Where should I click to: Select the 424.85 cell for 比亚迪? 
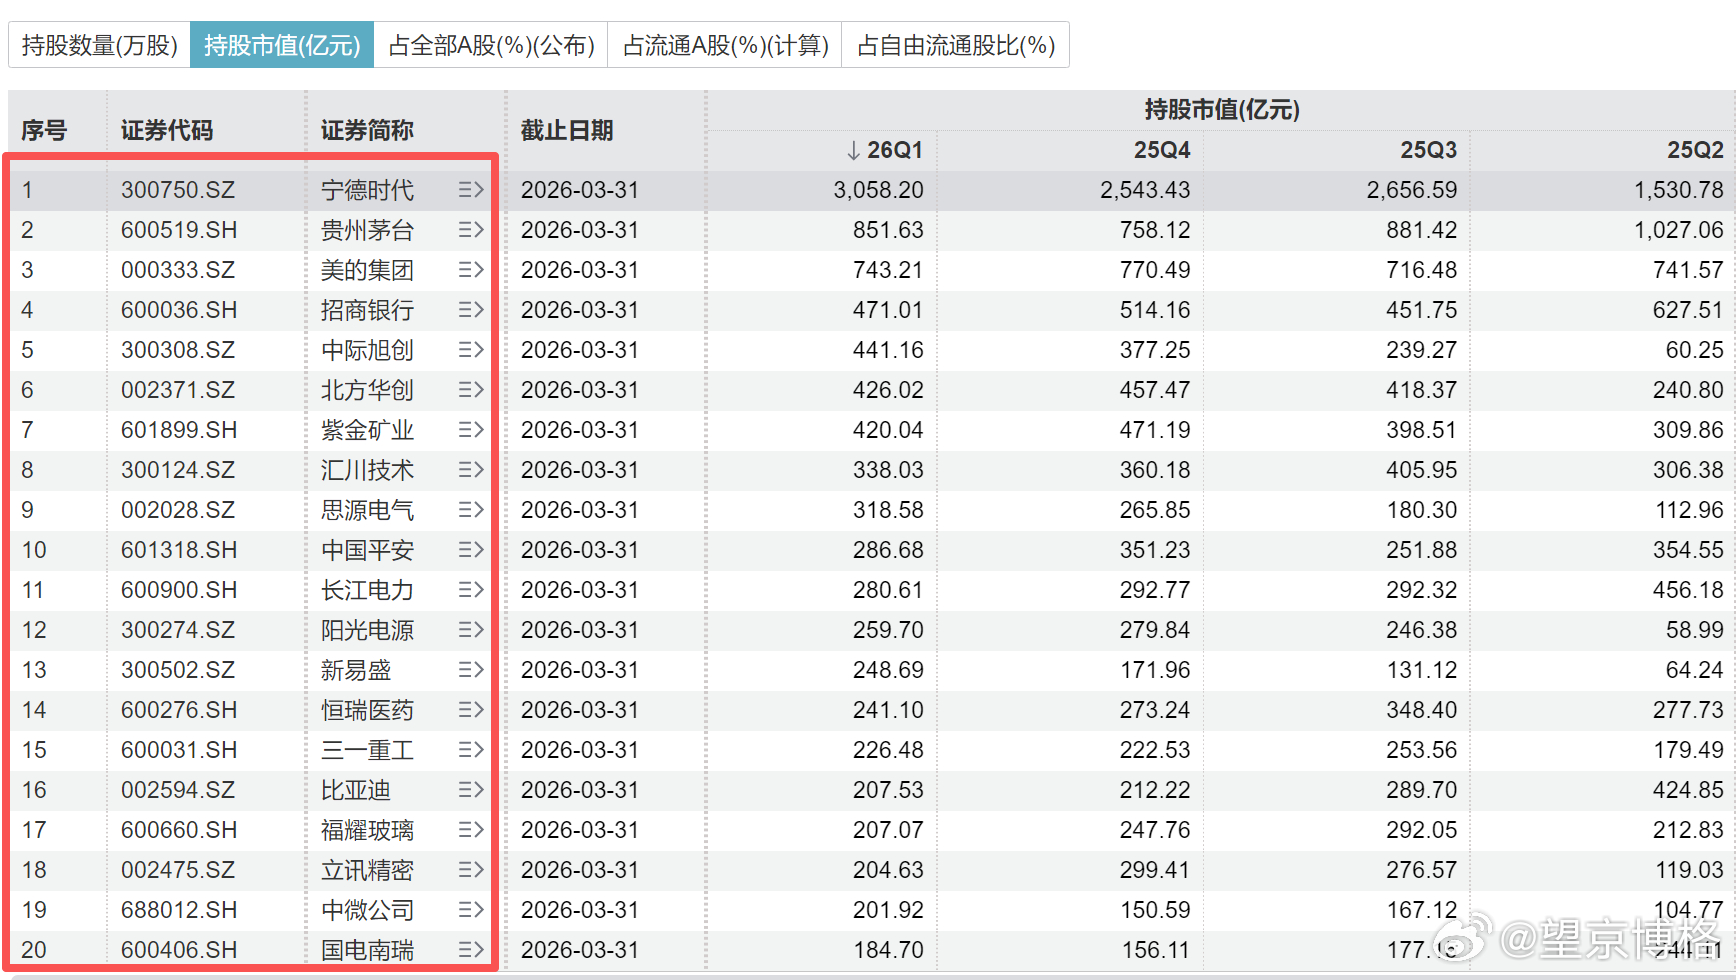[1688, 790]
